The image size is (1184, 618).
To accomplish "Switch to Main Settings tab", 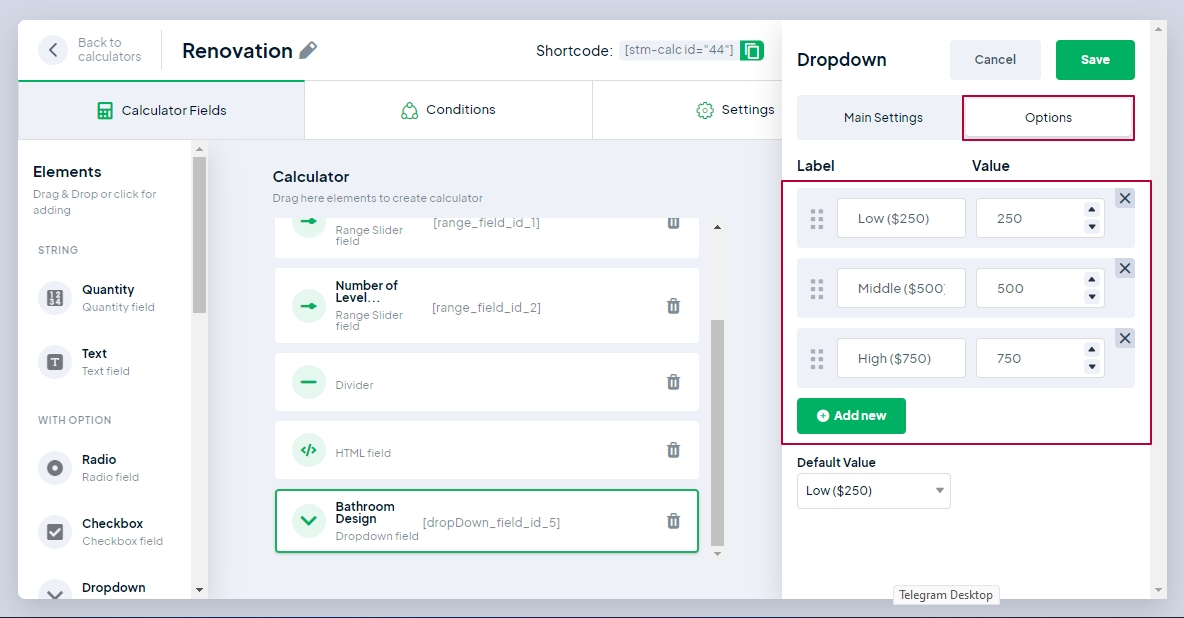I will (883, 118).
